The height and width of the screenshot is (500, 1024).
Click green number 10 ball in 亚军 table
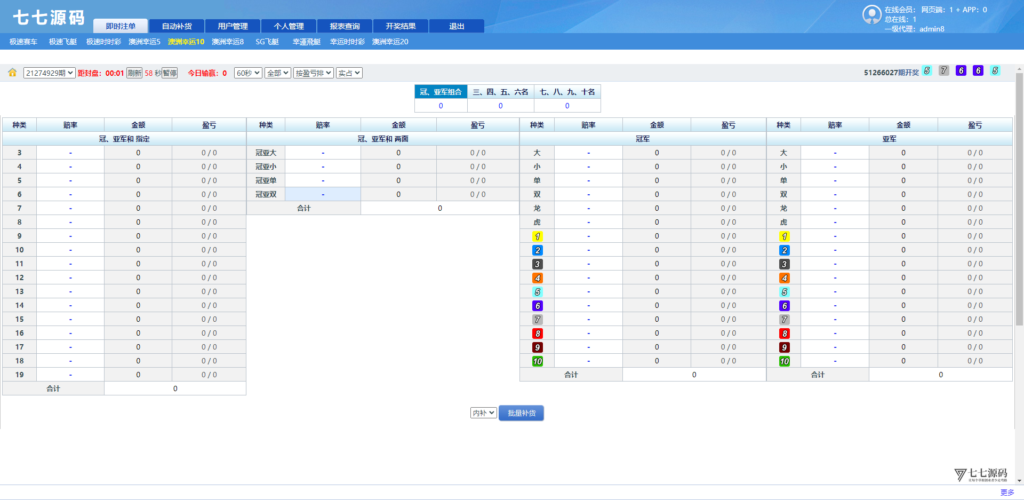click(785, 361)
